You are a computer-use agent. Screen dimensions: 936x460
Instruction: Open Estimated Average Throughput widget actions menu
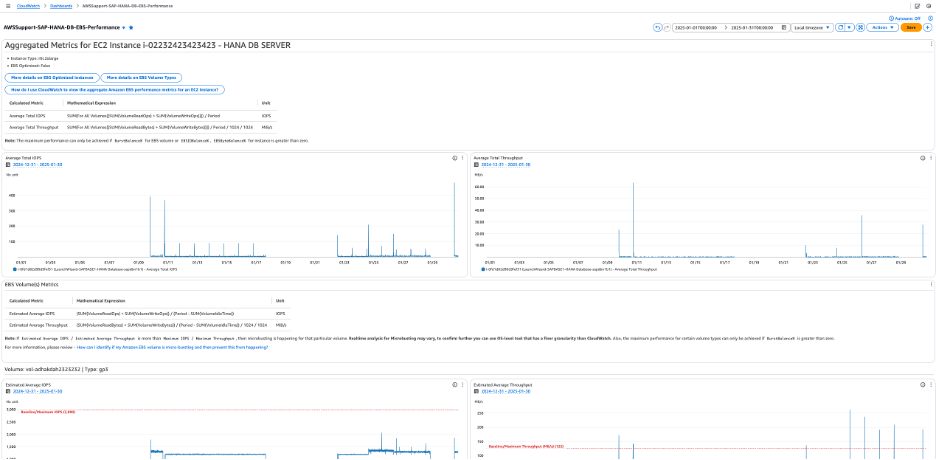930,385
